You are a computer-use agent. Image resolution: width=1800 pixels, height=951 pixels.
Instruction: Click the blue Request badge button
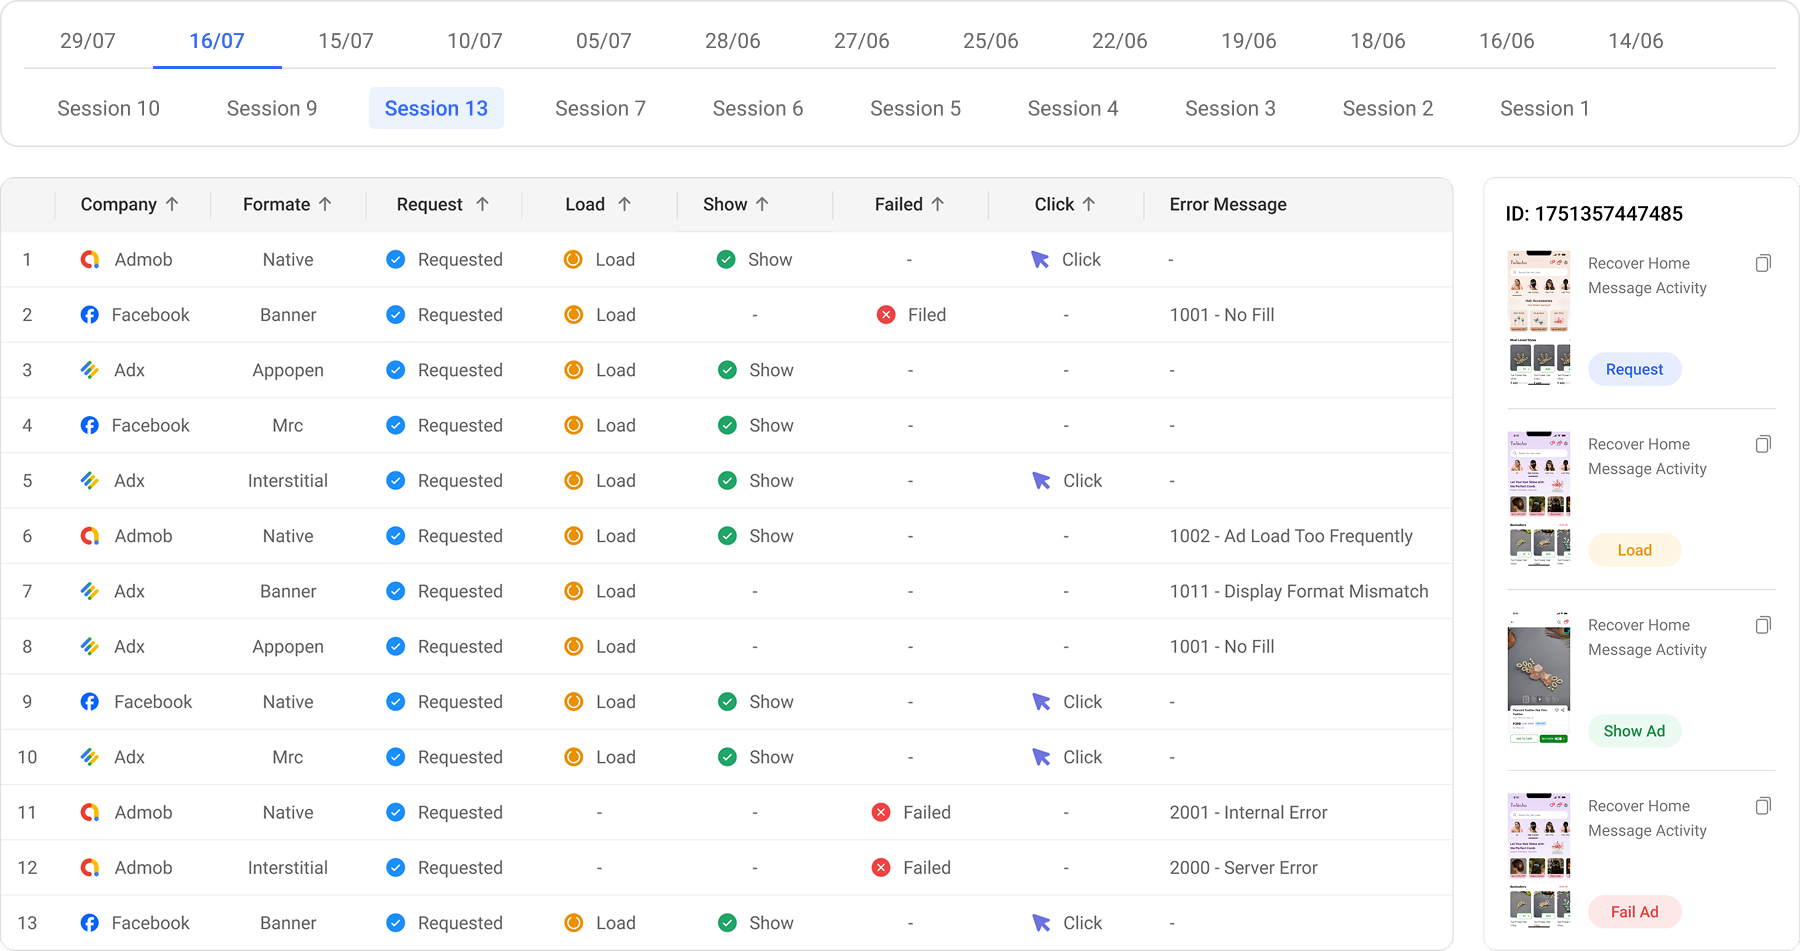1634,369
